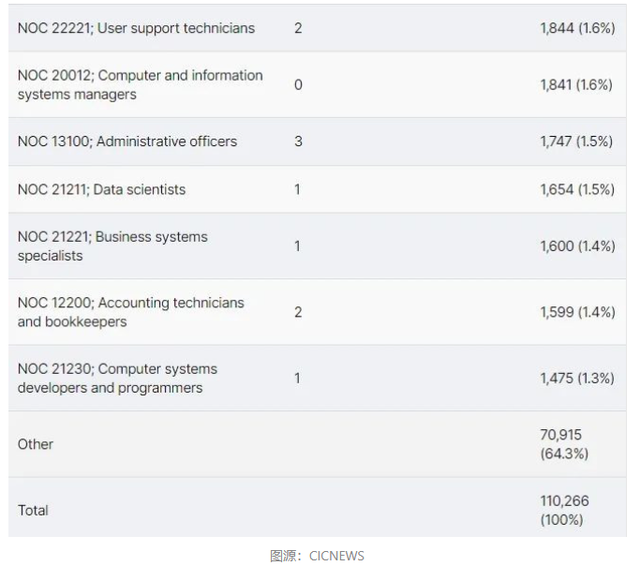Click Accounting technicians and bookkeepers label

pos(130,312)
